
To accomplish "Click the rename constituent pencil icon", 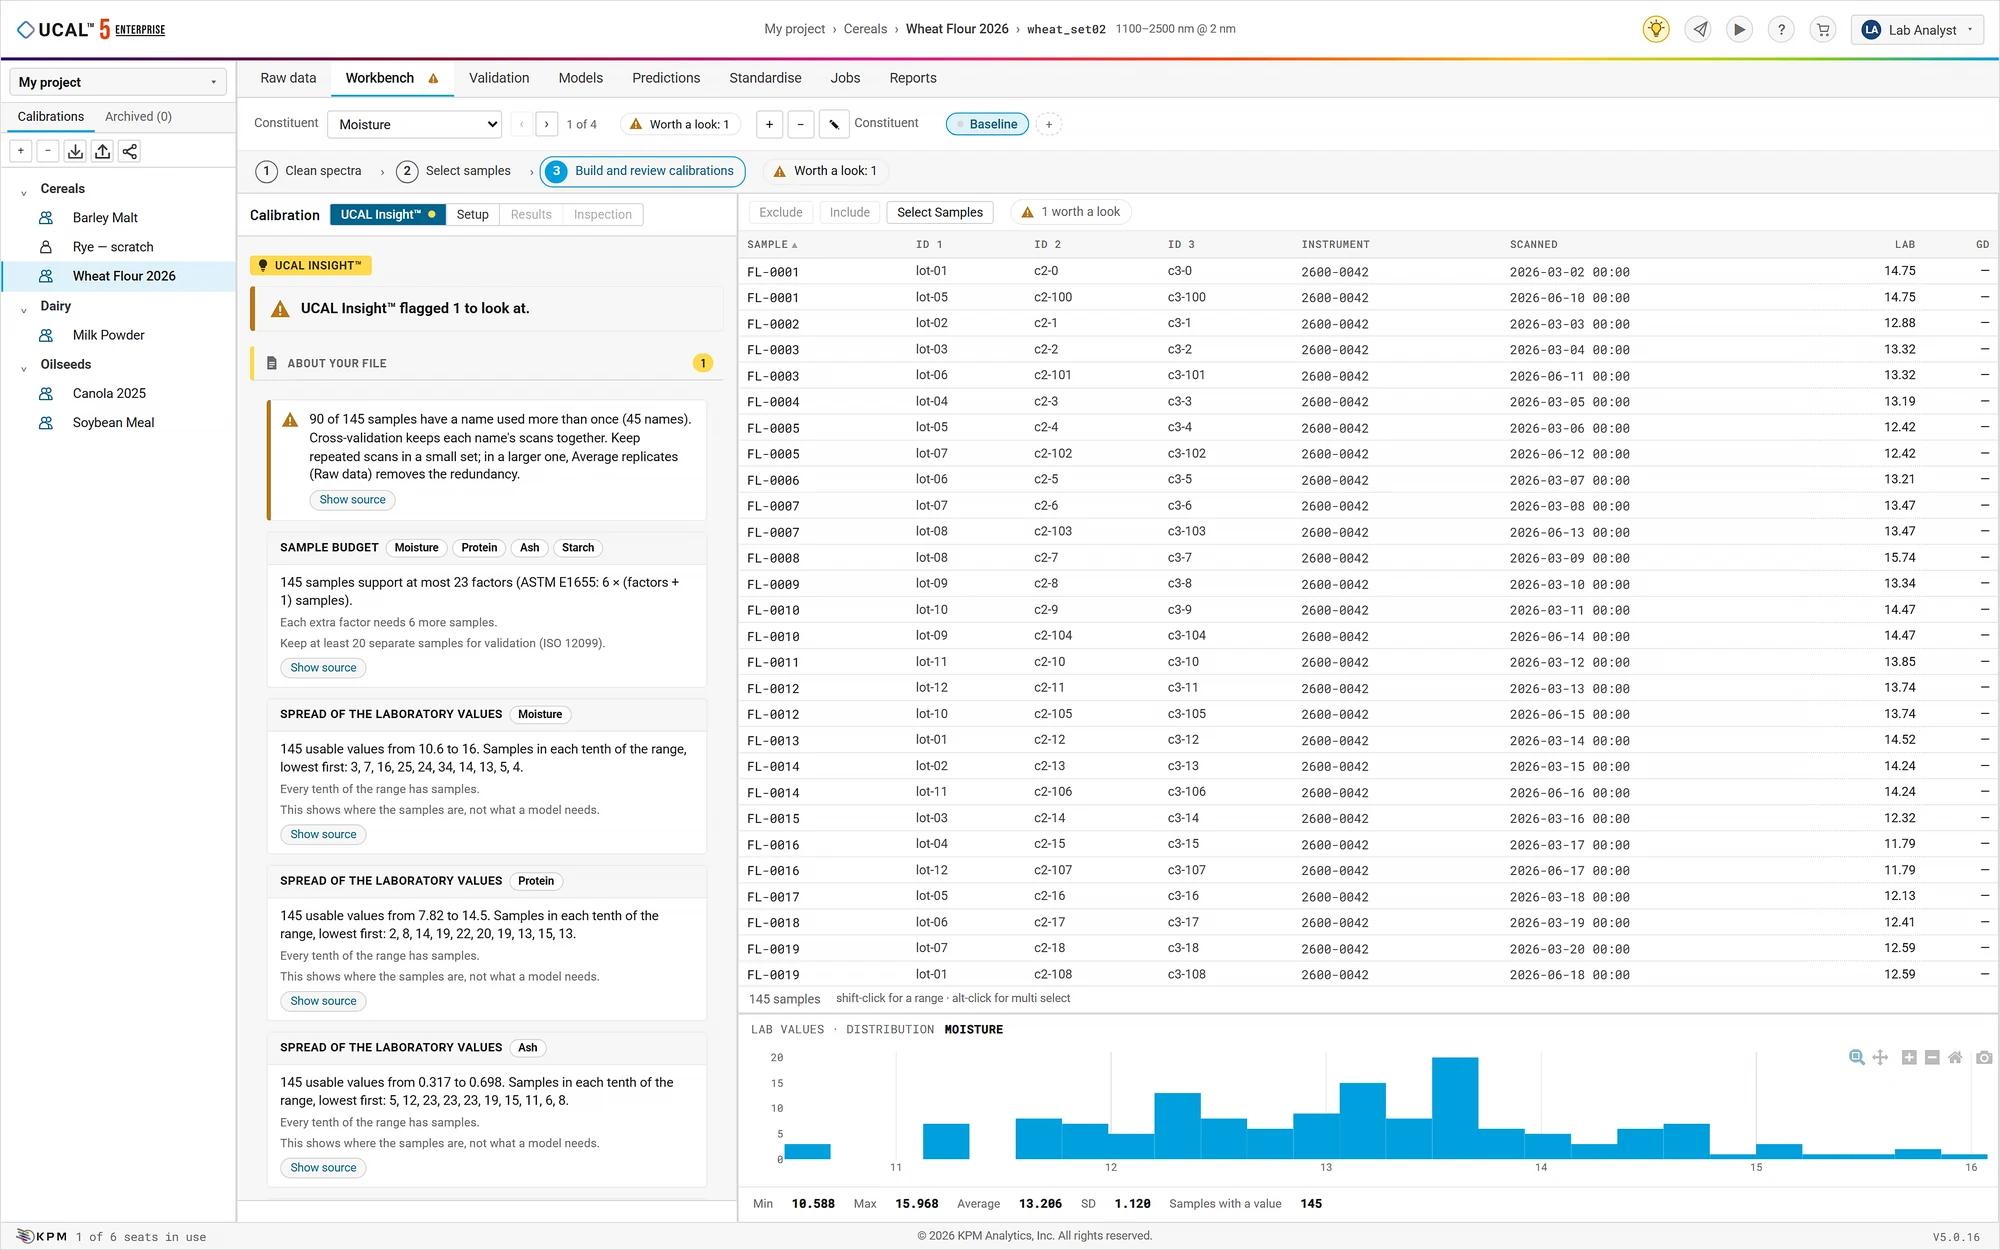I will click(834, 124).
